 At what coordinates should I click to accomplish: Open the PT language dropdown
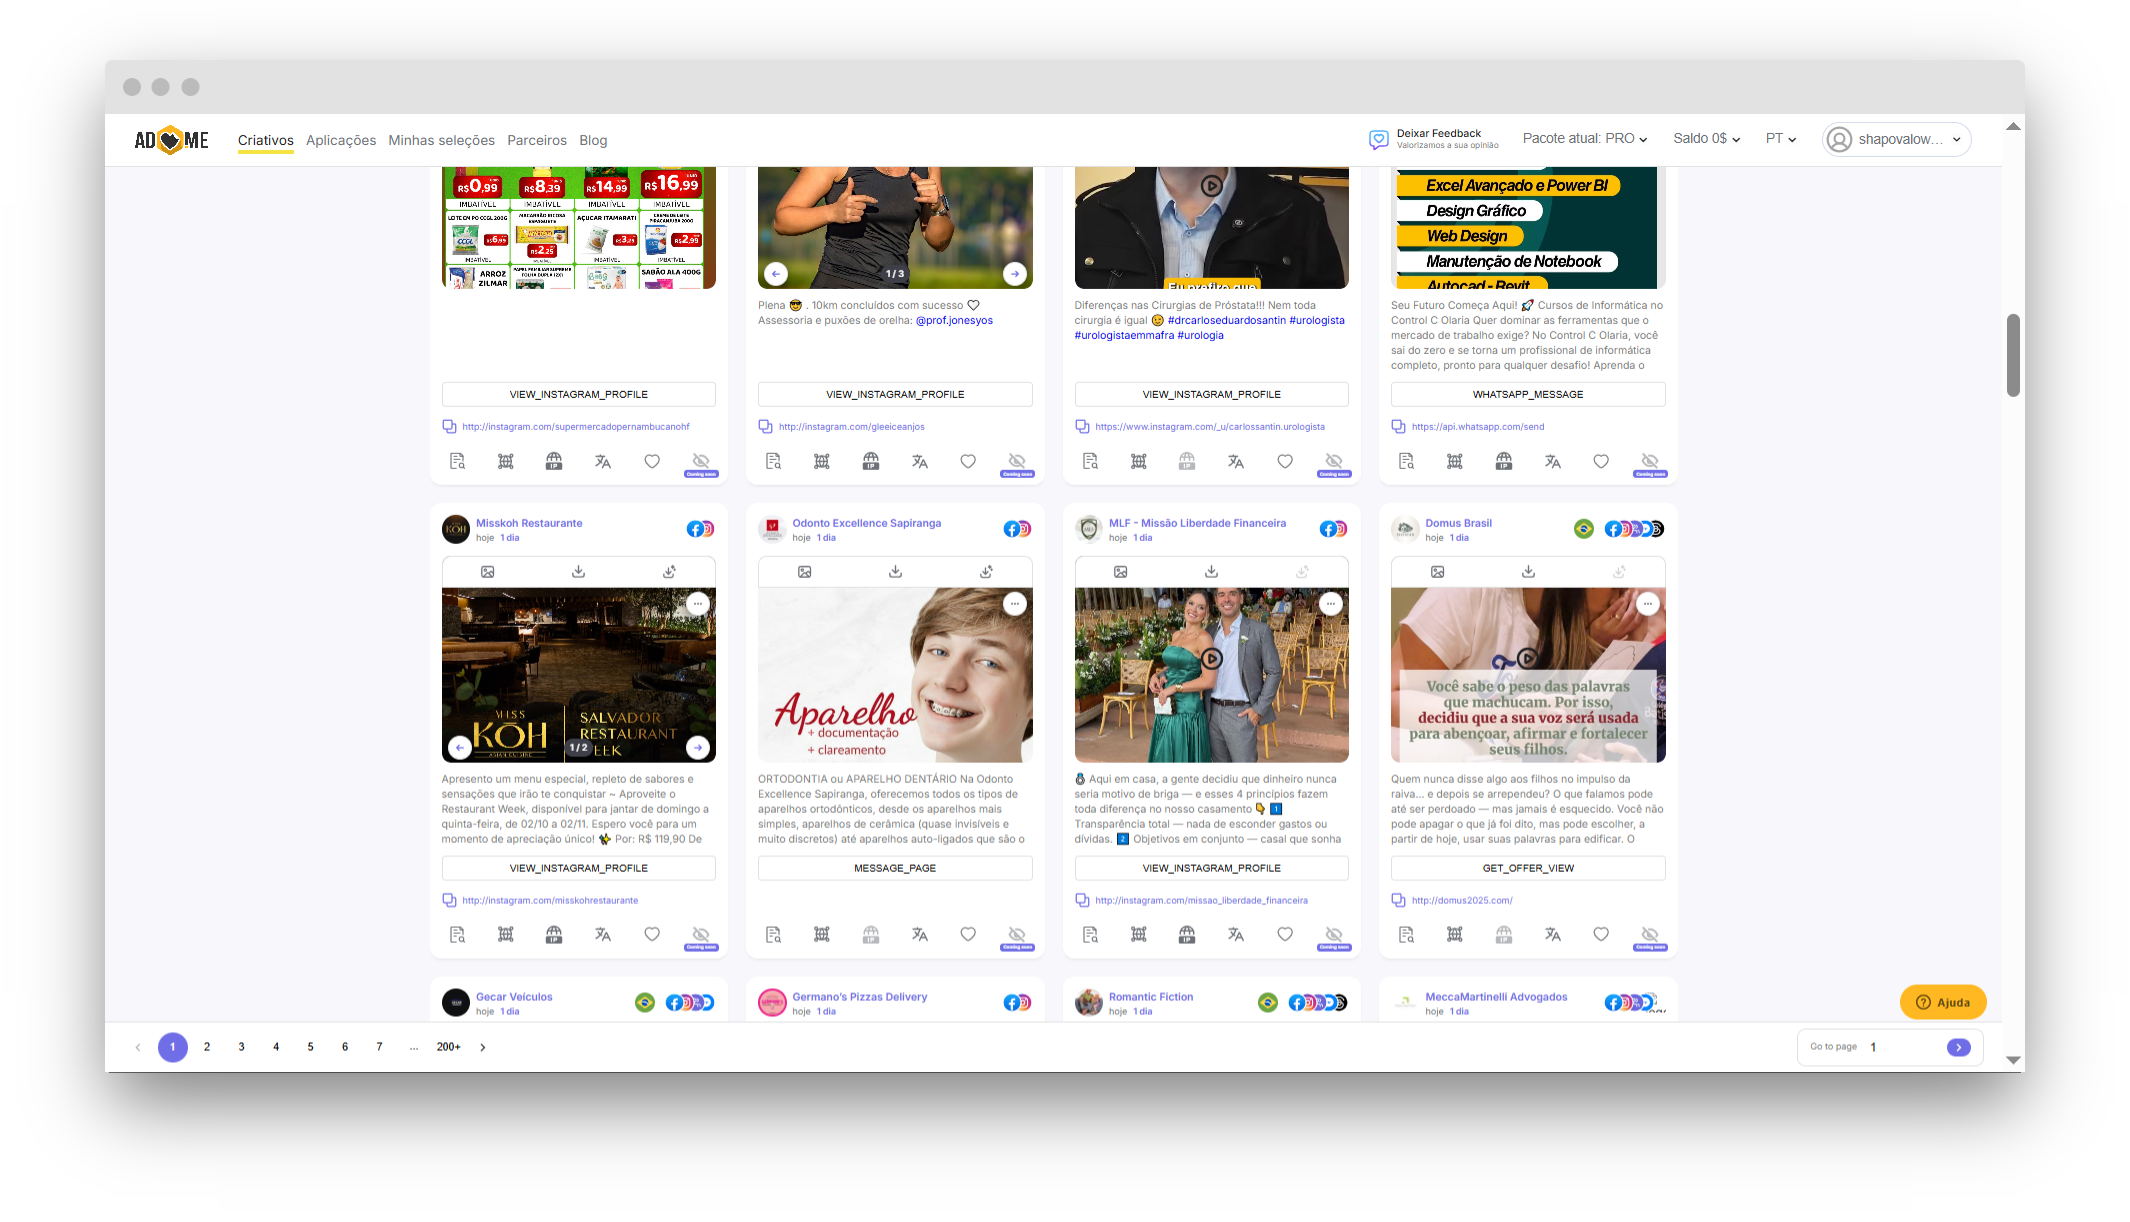click(1780, 139)
